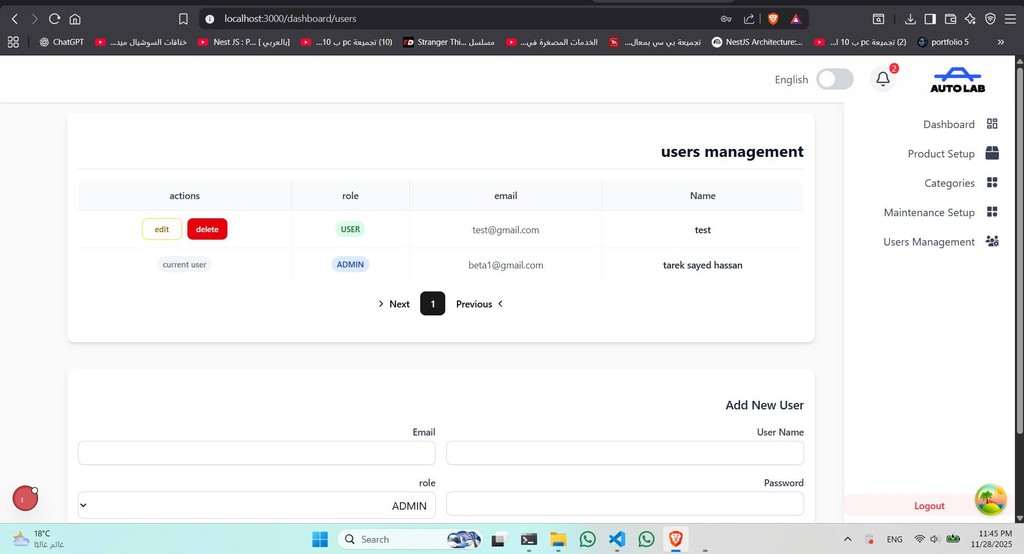Click the password key icon in address bar

726,19
